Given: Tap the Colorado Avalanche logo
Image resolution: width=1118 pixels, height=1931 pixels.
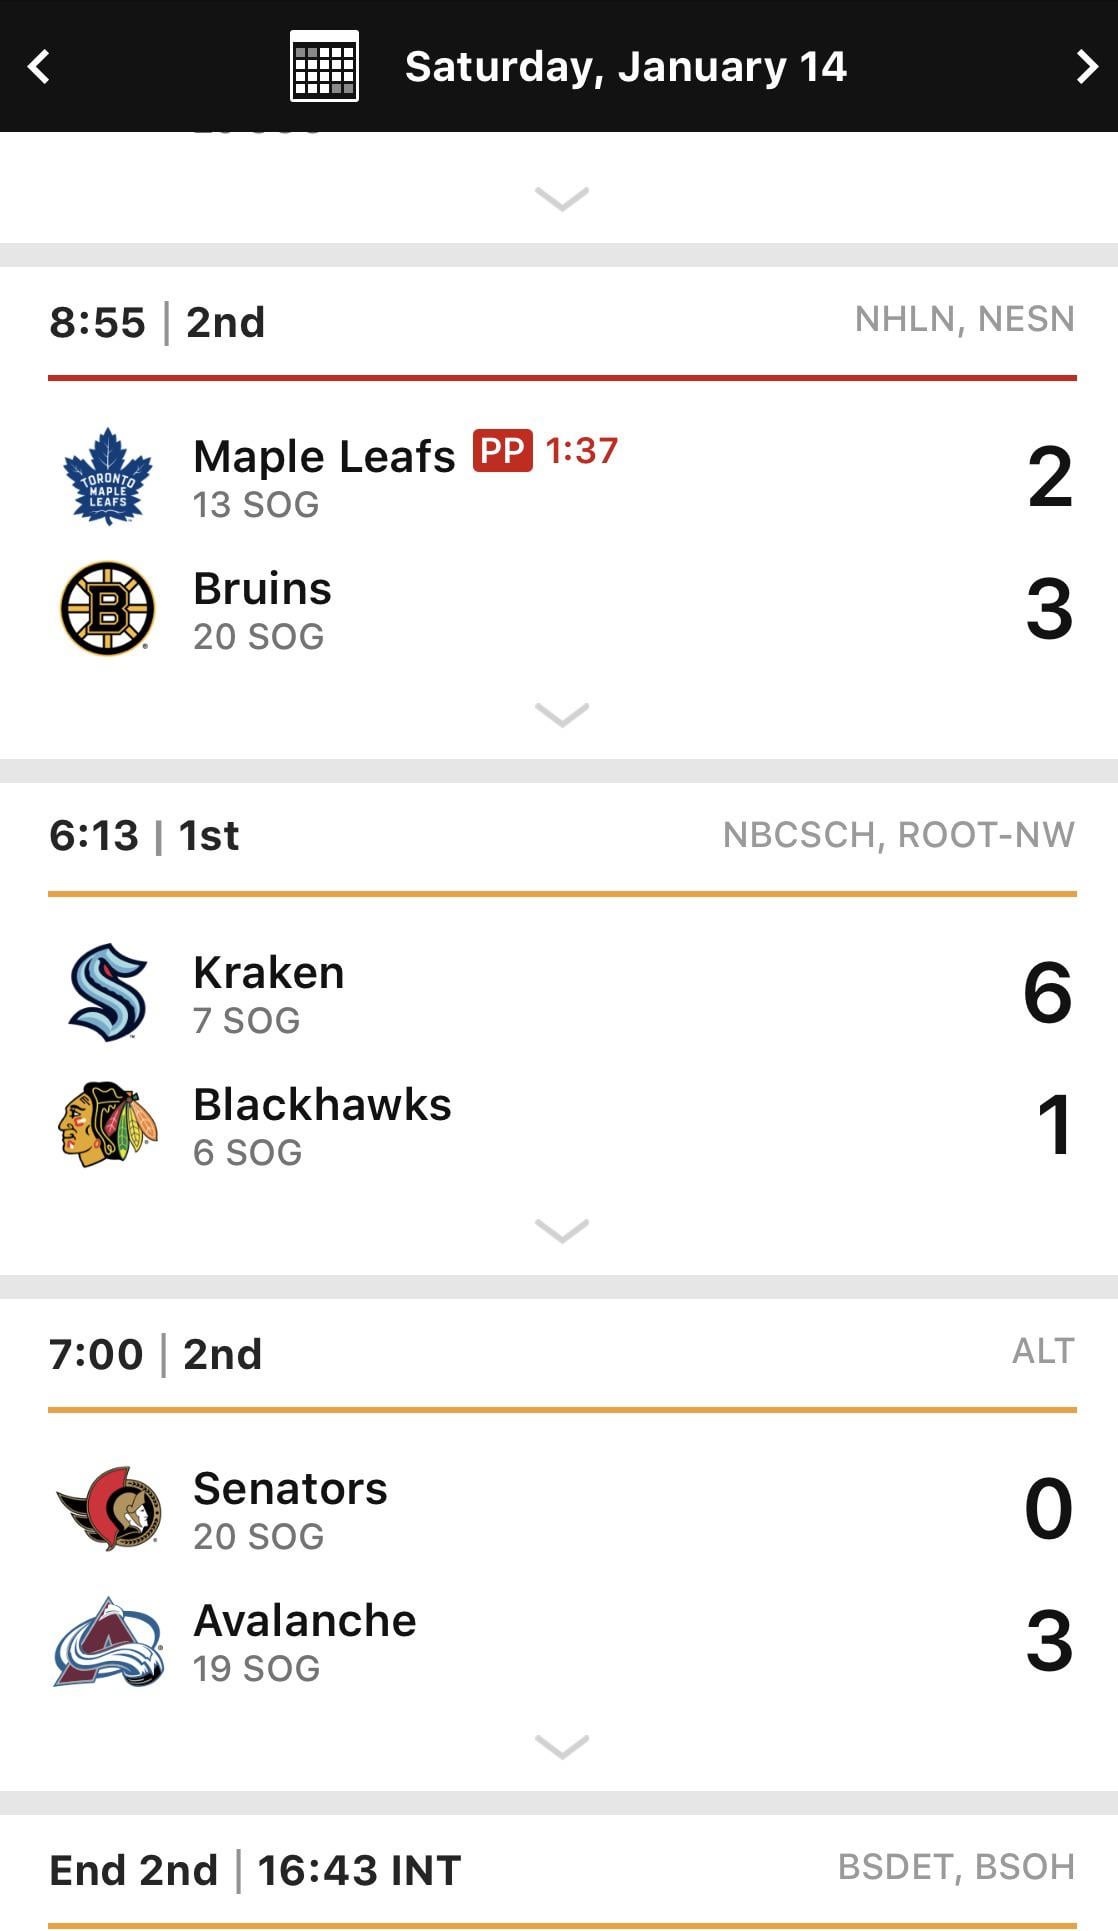Looking at the screenshot, I should tap(107, 1640).
